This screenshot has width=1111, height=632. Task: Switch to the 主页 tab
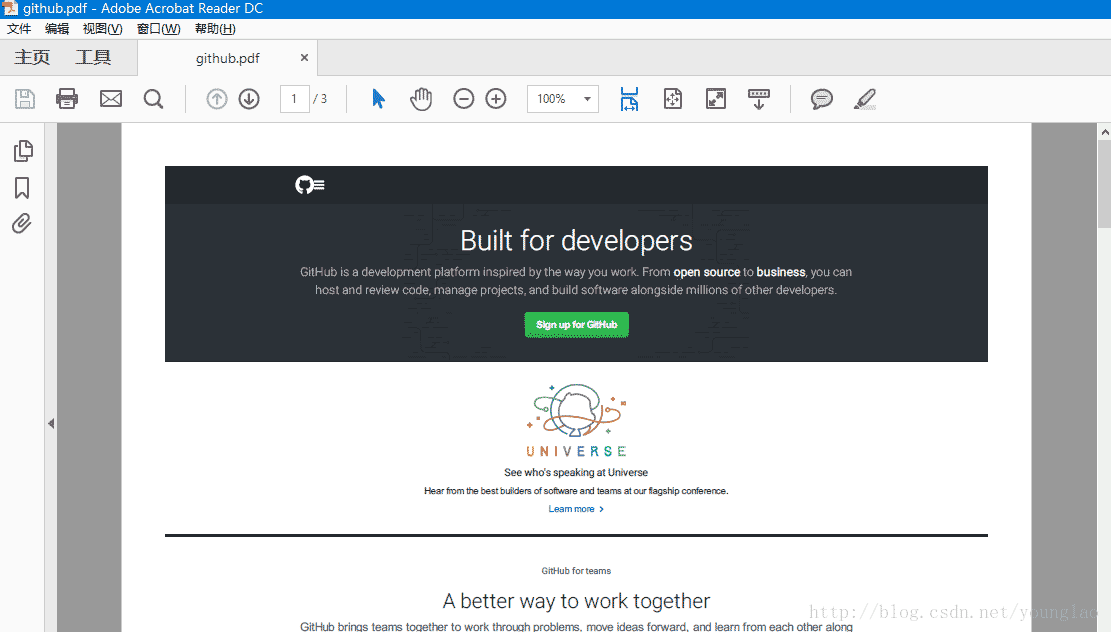point(33,57)
